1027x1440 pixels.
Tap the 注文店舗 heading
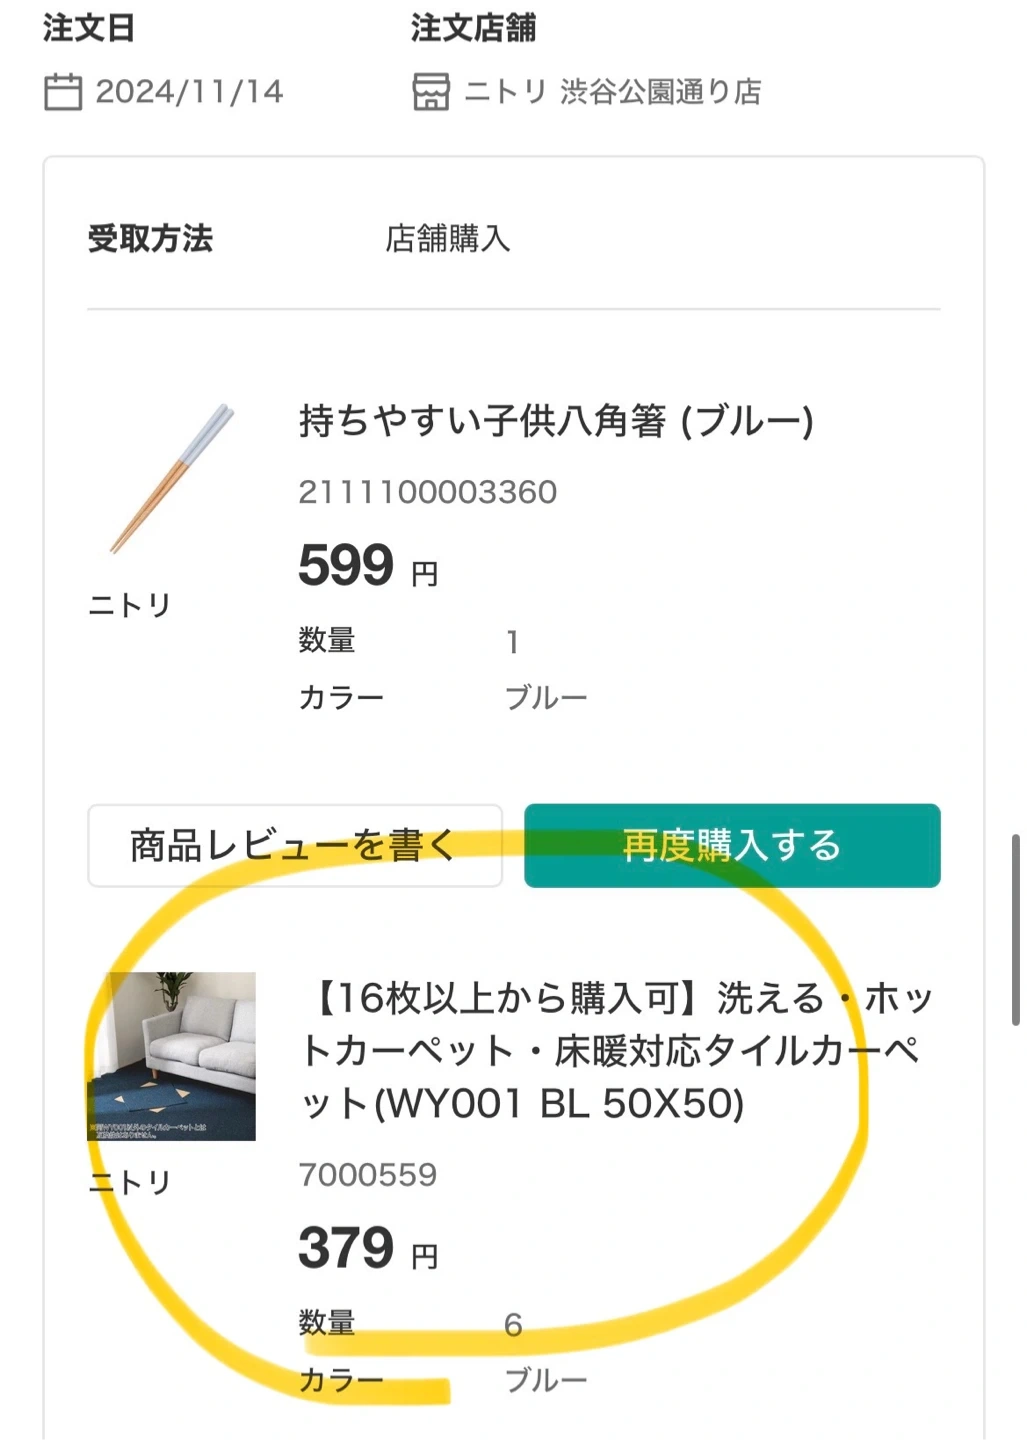[x=473, y=28]
